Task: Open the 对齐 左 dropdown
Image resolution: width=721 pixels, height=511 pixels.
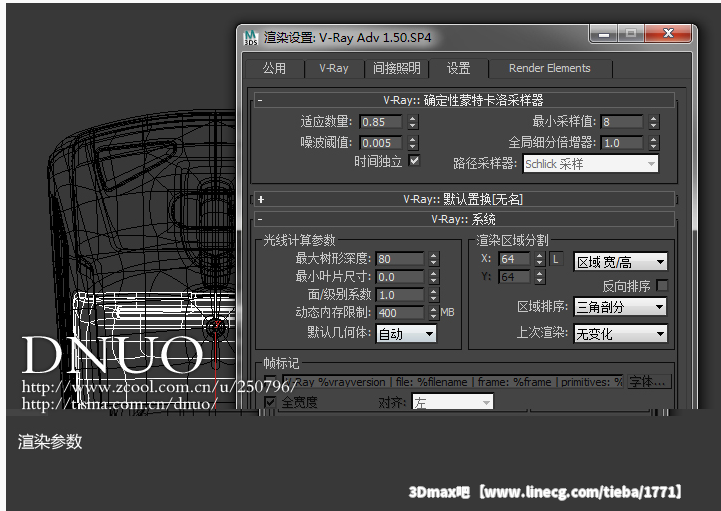Action: click(452, 402)
